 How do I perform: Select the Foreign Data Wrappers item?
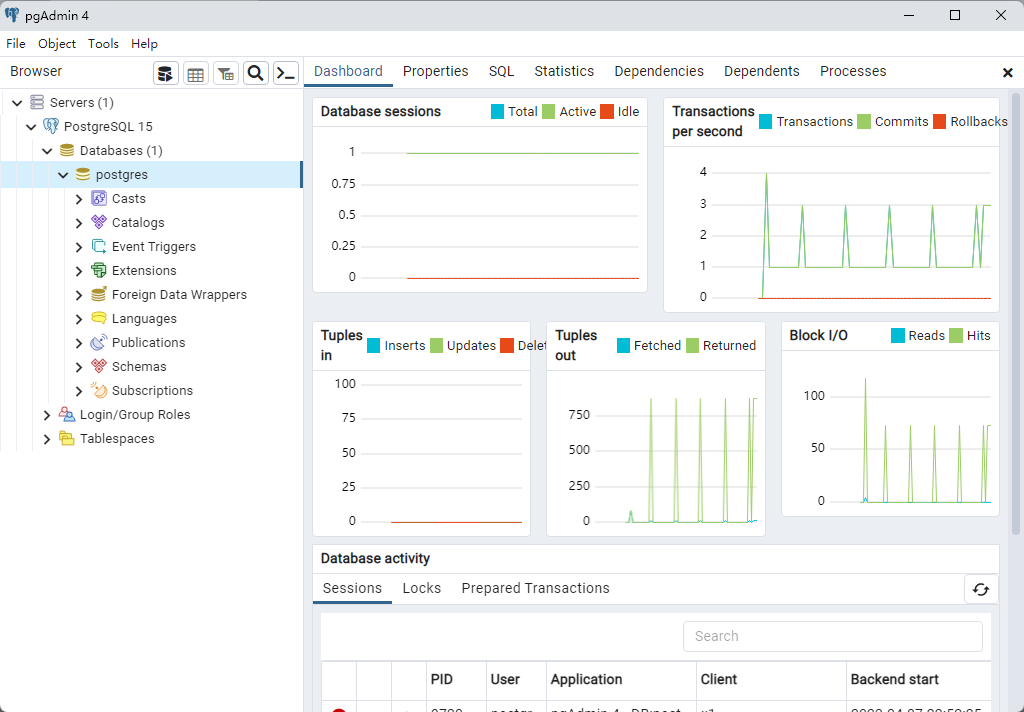pyautogui.click(x=179, y=295)
